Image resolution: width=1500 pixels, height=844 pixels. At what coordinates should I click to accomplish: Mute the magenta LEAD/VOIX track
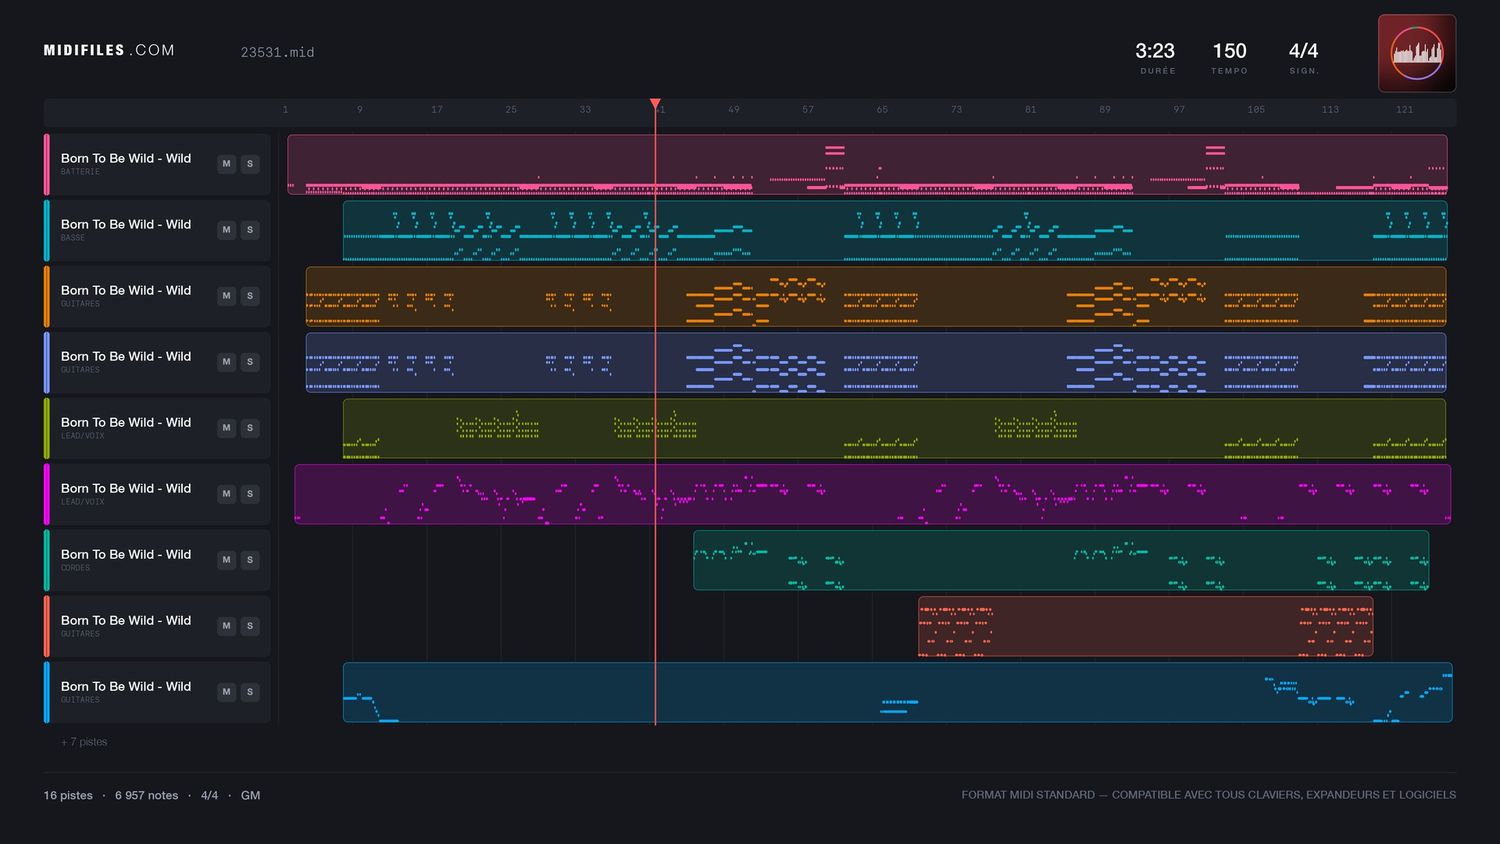[x=227, y=494]
